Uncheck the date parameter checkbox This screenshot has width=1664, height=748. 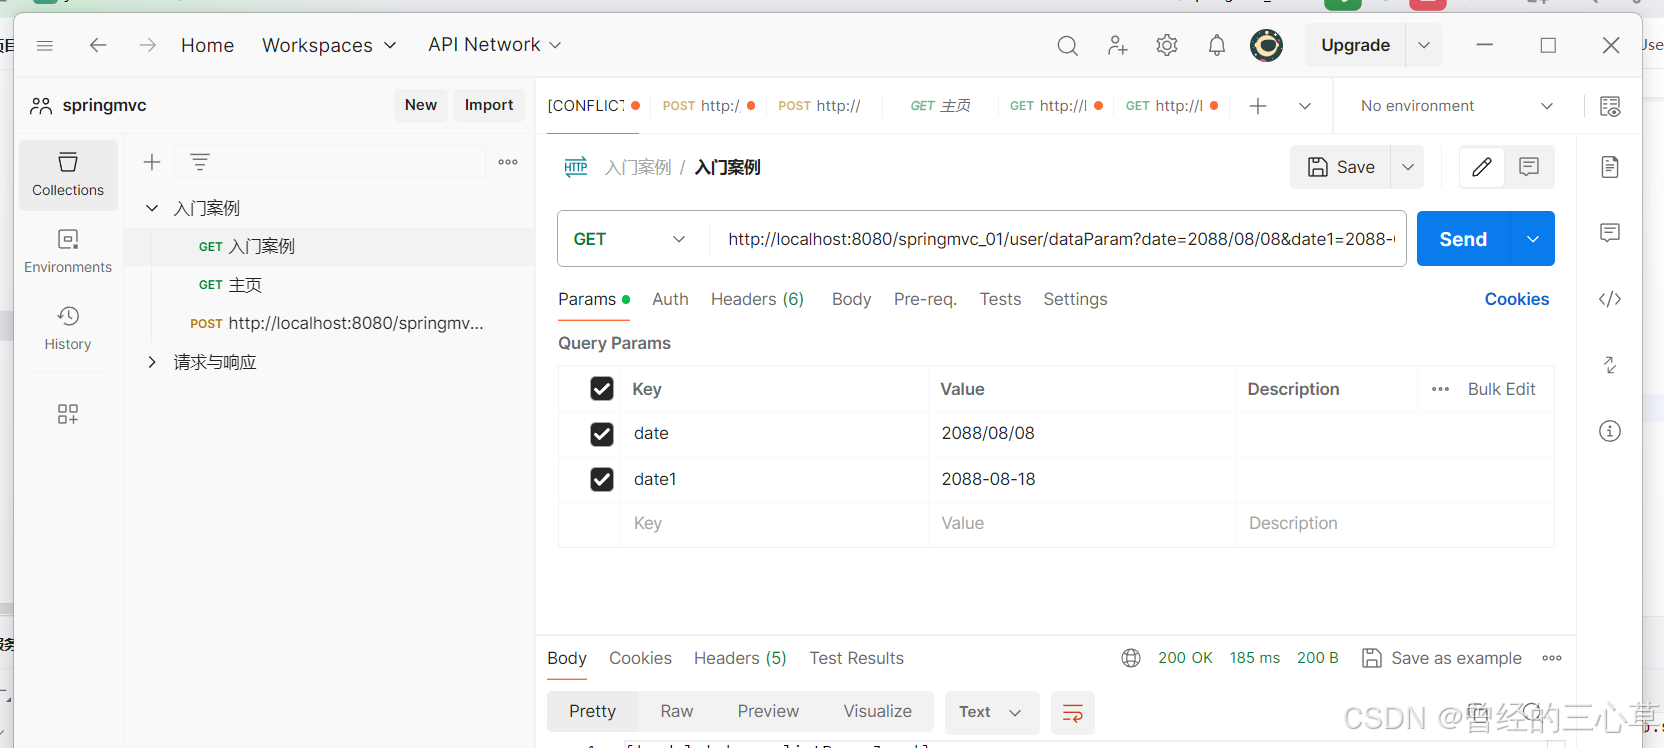[x=602, y=434]
